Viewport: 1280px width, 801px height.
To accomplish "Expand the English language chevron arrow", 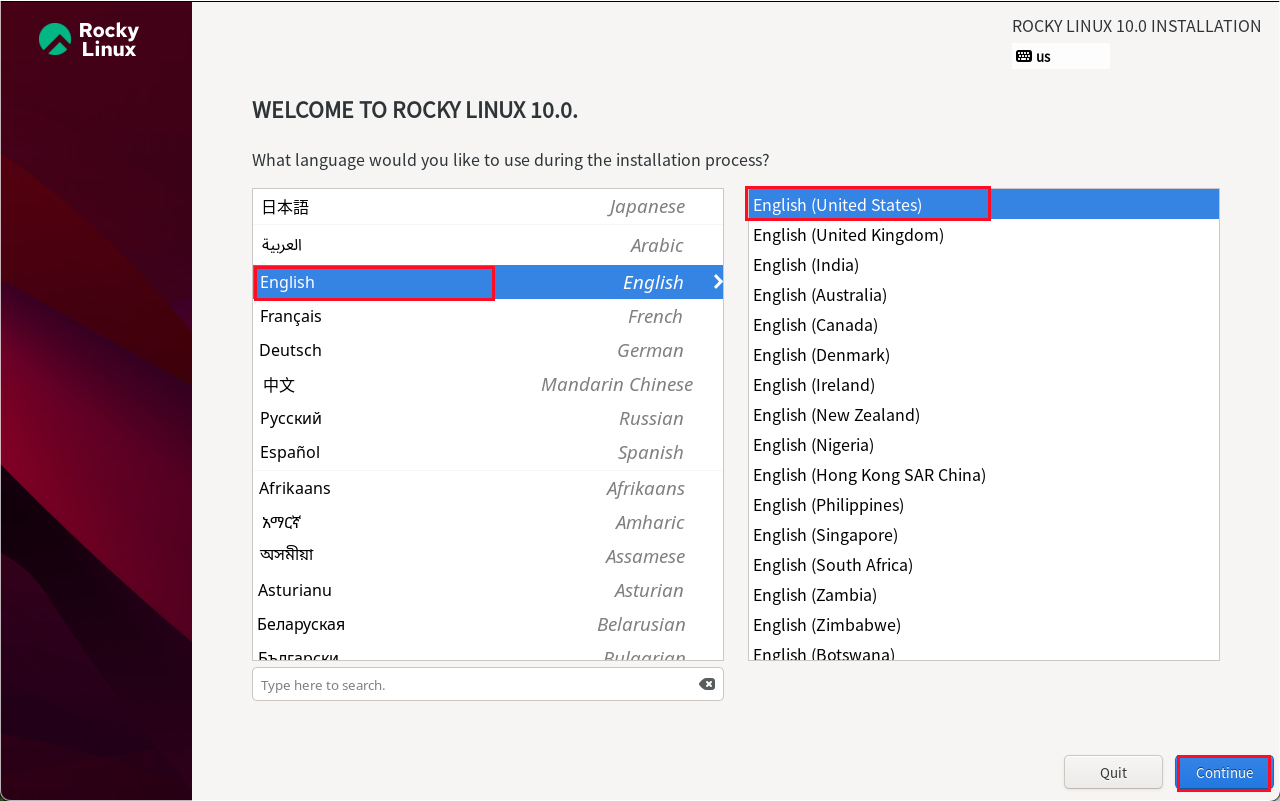I will [x=717, y=282].
